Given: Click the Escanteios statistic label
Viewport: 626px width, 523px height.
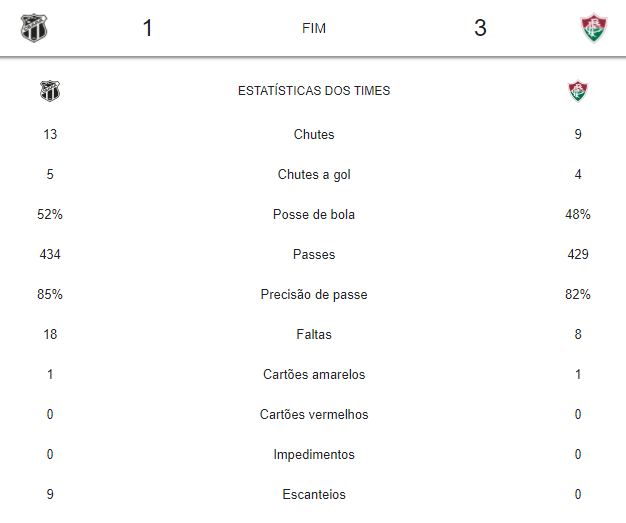Looking at the screenshot, I should coord(314,495).
